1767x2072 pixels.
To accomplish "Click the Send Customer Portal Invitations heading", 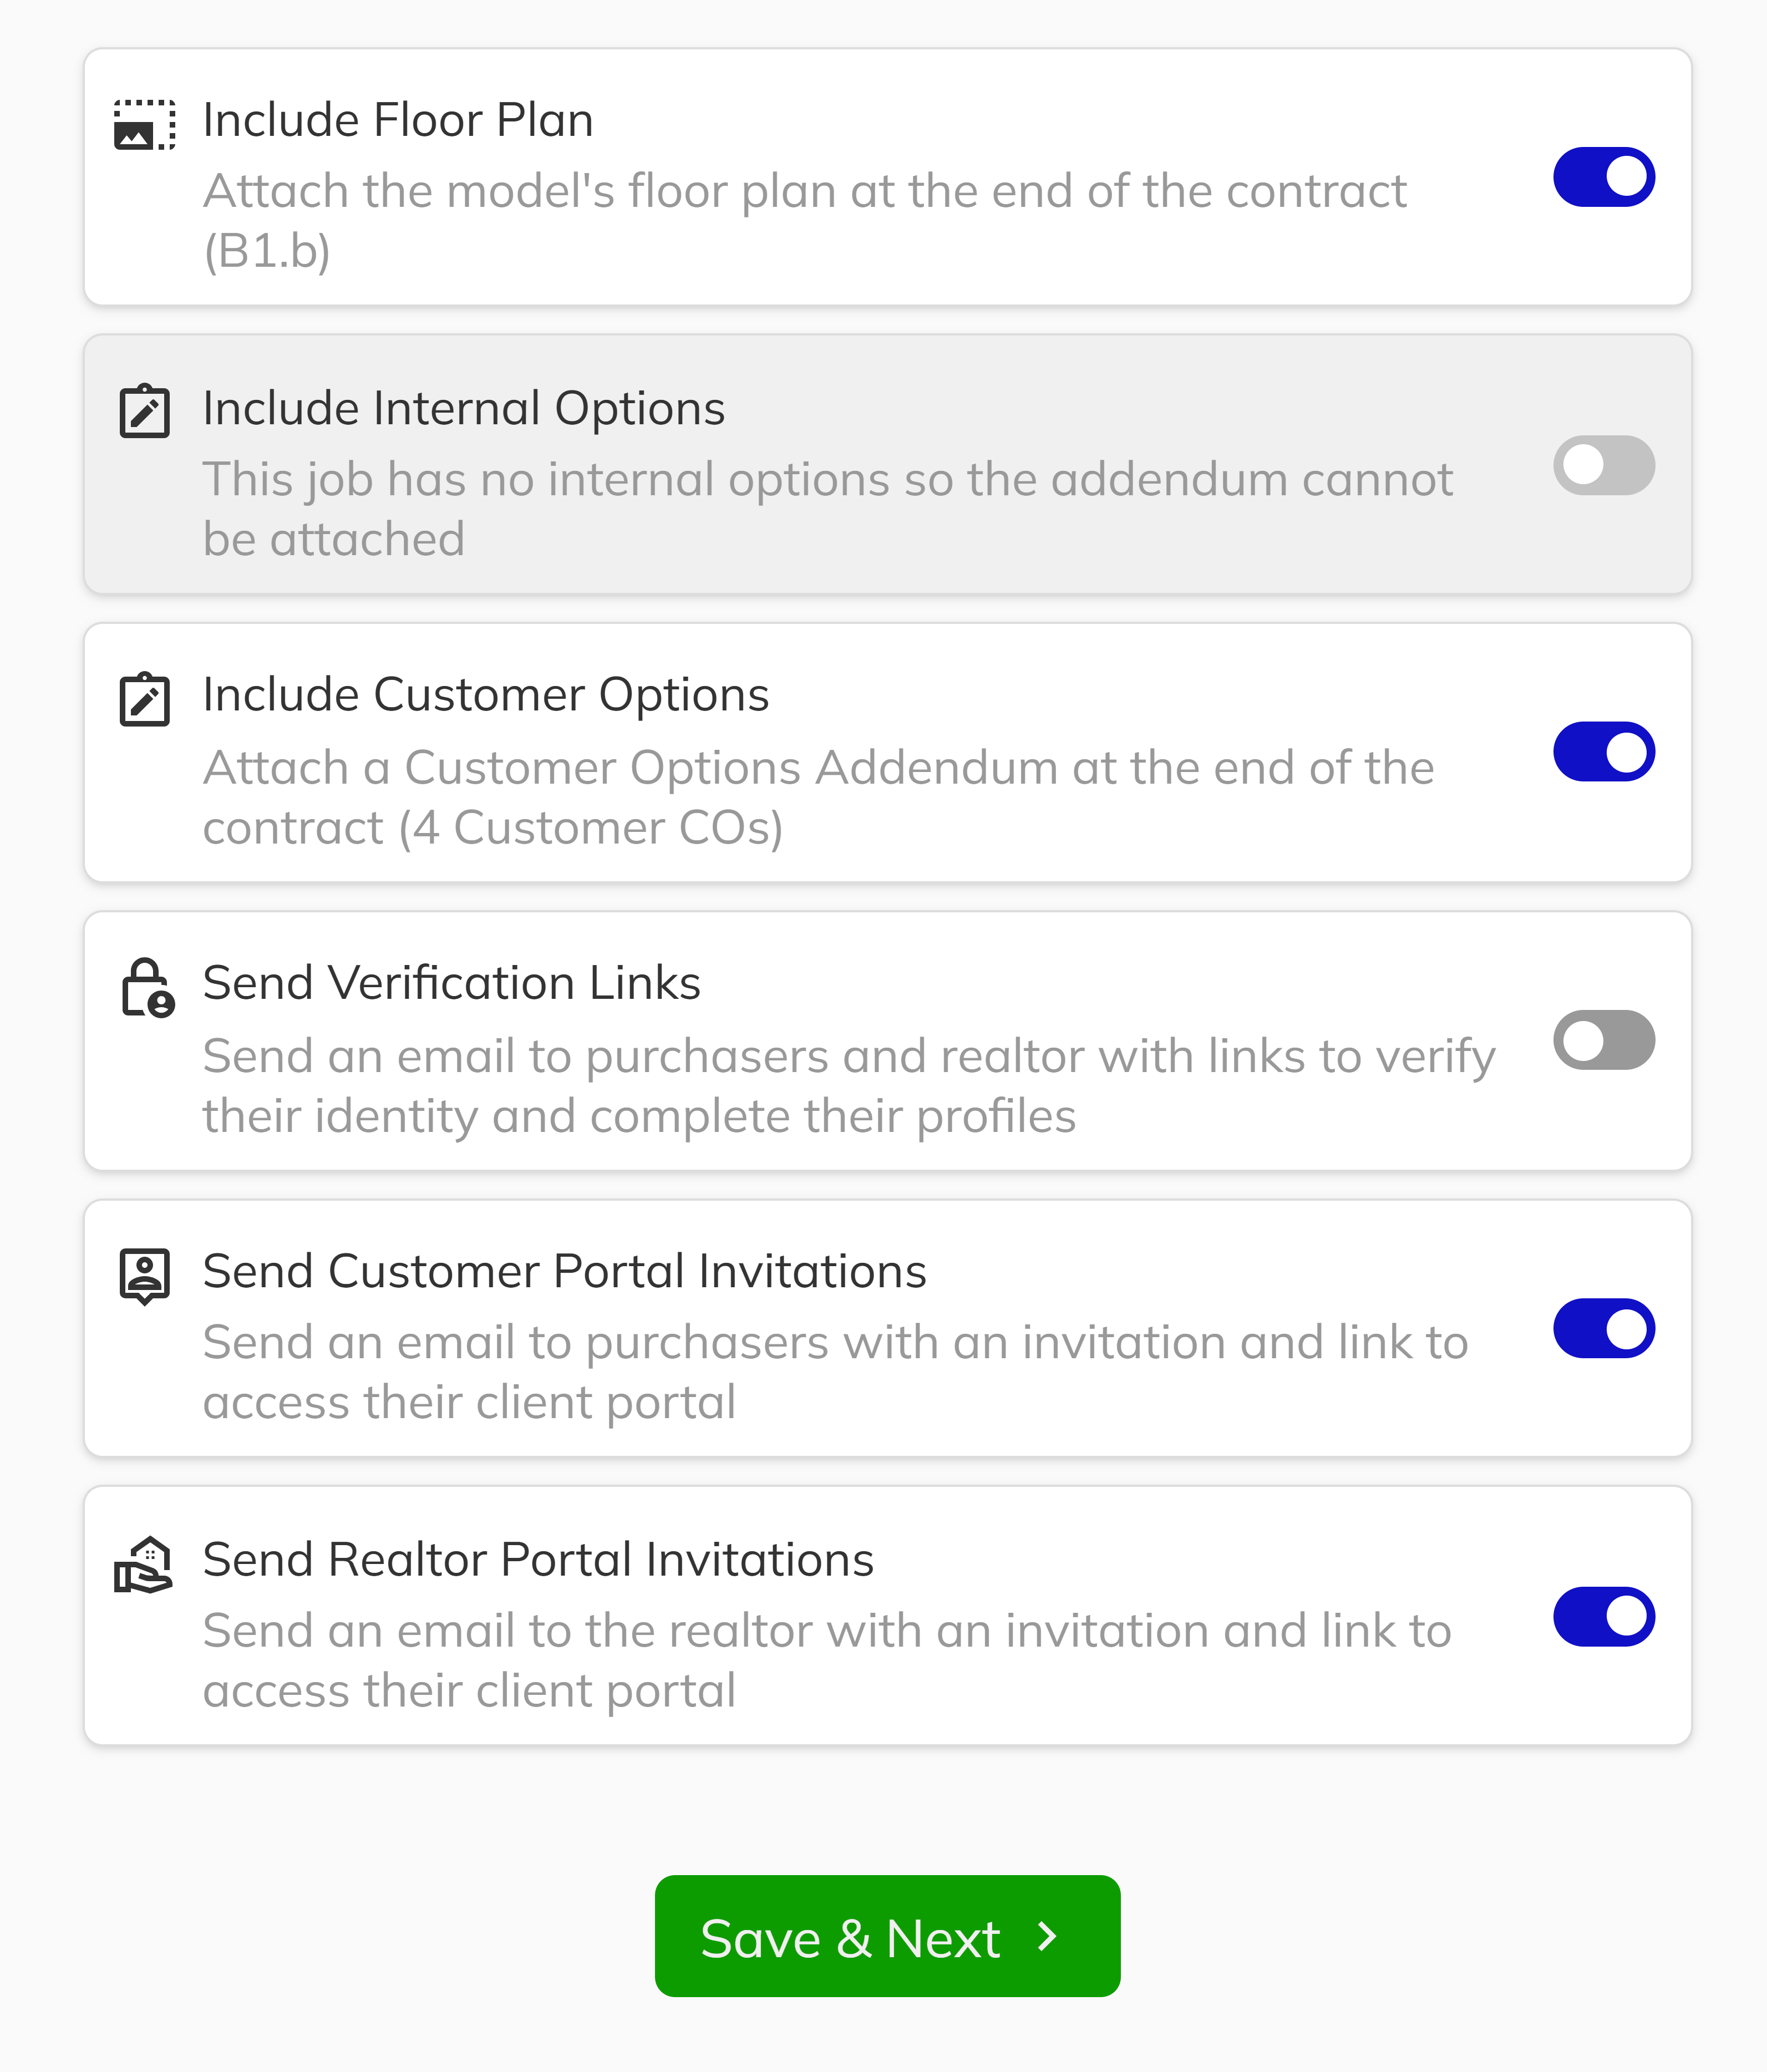I will coord(564,1272).
